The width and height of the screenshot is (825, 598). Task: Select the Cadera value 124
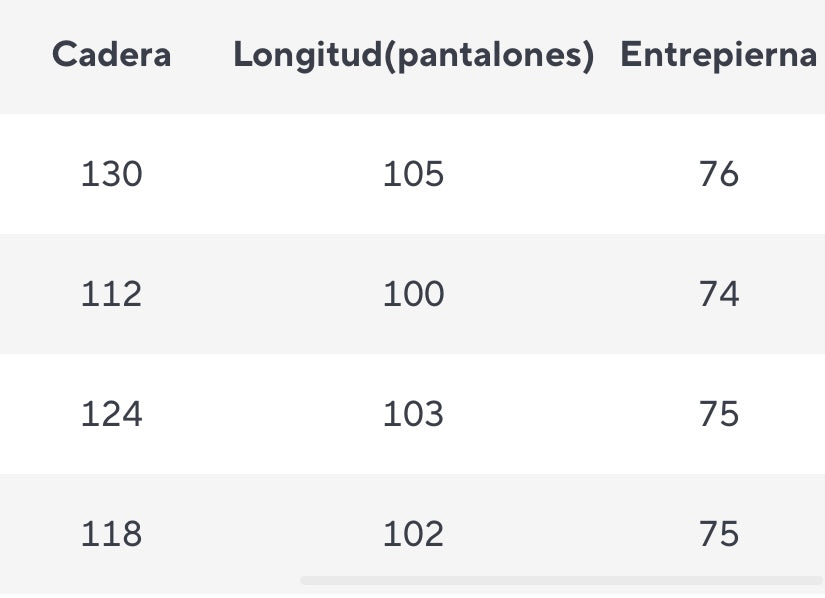112,414
